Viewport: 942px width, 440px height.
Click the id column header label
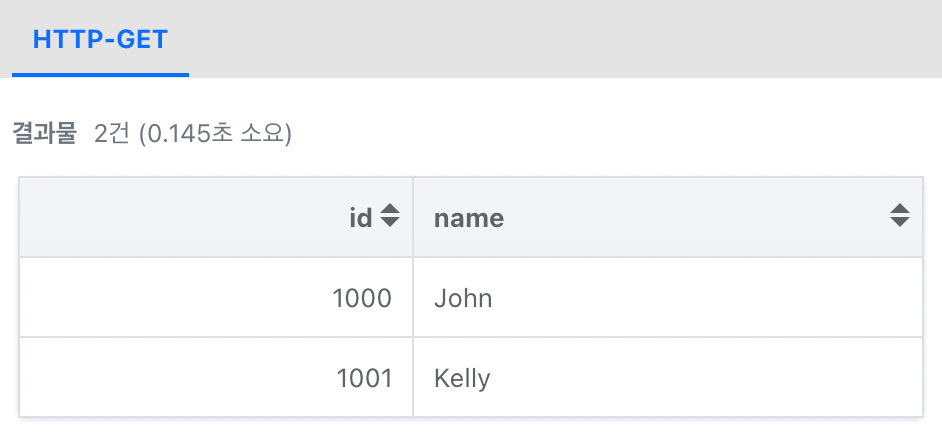coord(361,218)
